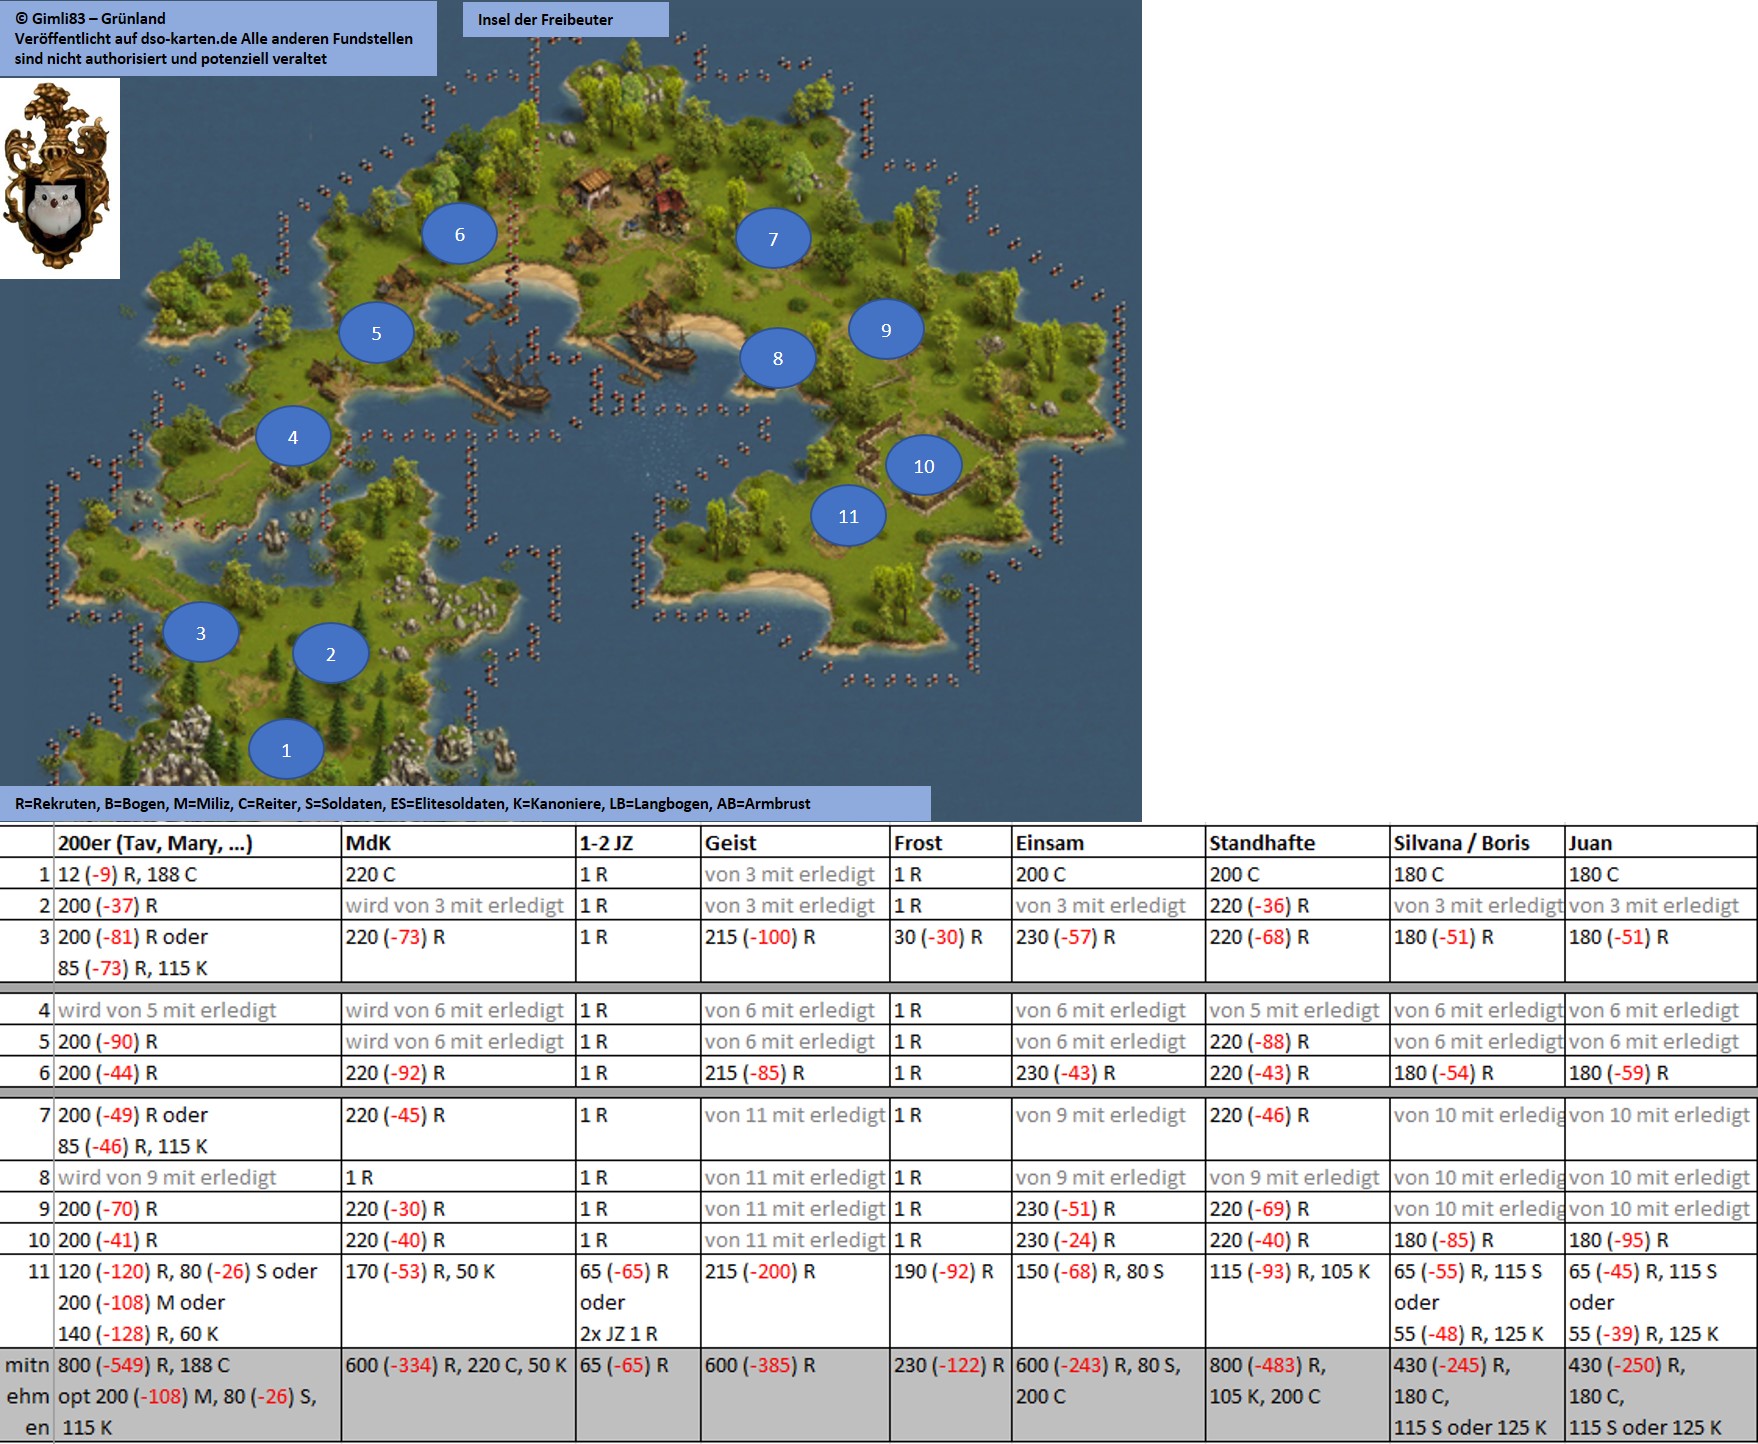Click the 'Geist' column header
The image size is (1758, 1444).
tap(731, 843)
